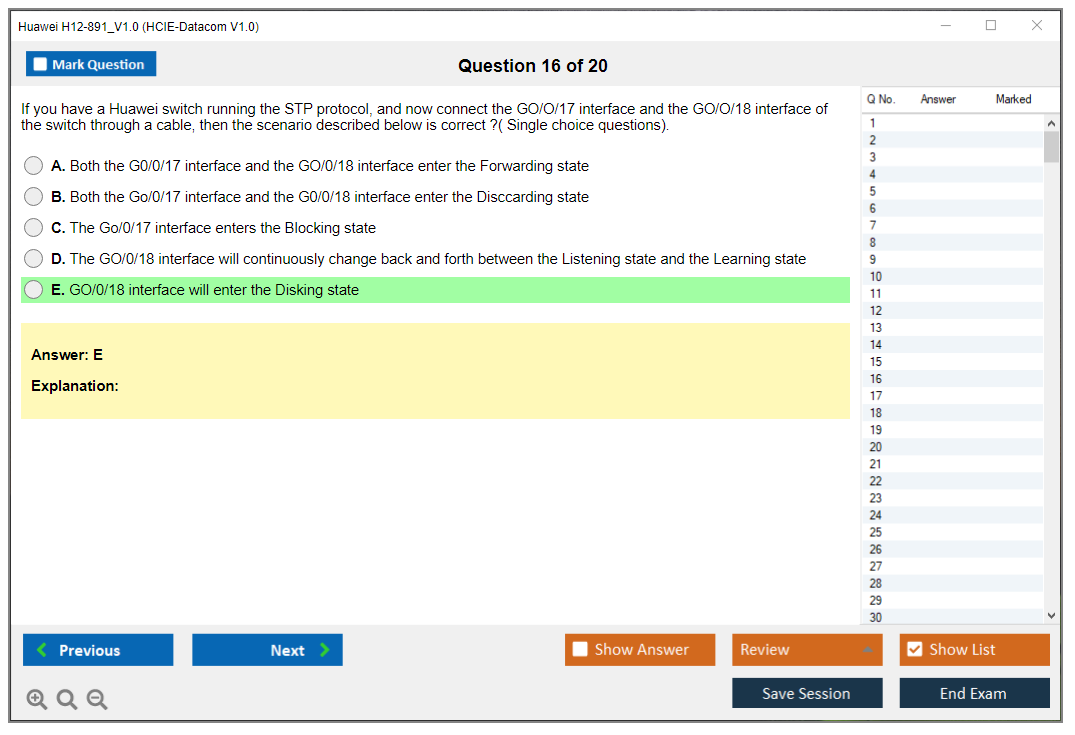
Task: Click the zoom out magnifier icon
Action: 97,699
